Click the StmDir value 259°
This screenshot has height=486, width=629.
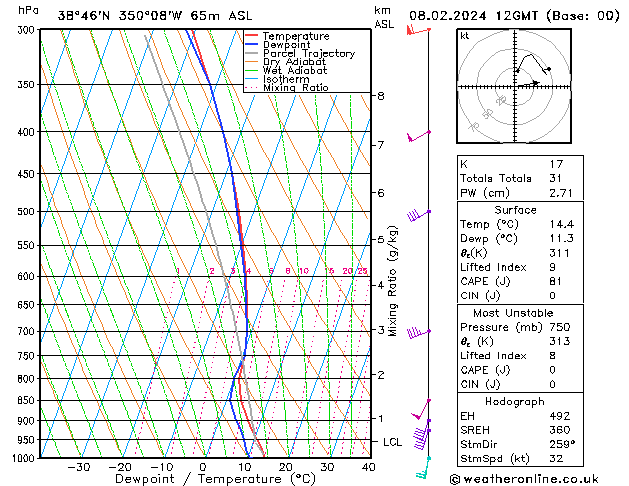tap(562, 444)
